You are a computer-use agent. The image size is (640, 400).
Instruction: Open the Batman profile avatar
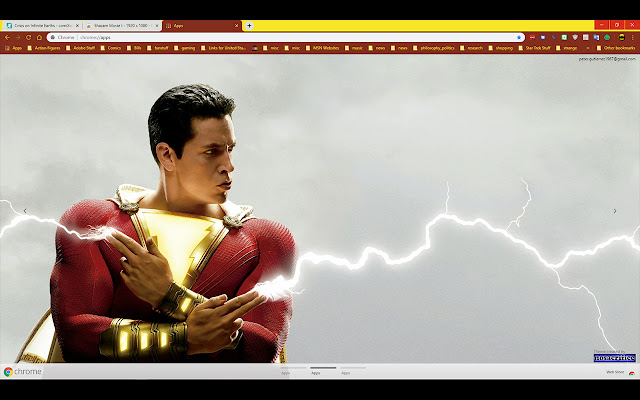point(622,37)
